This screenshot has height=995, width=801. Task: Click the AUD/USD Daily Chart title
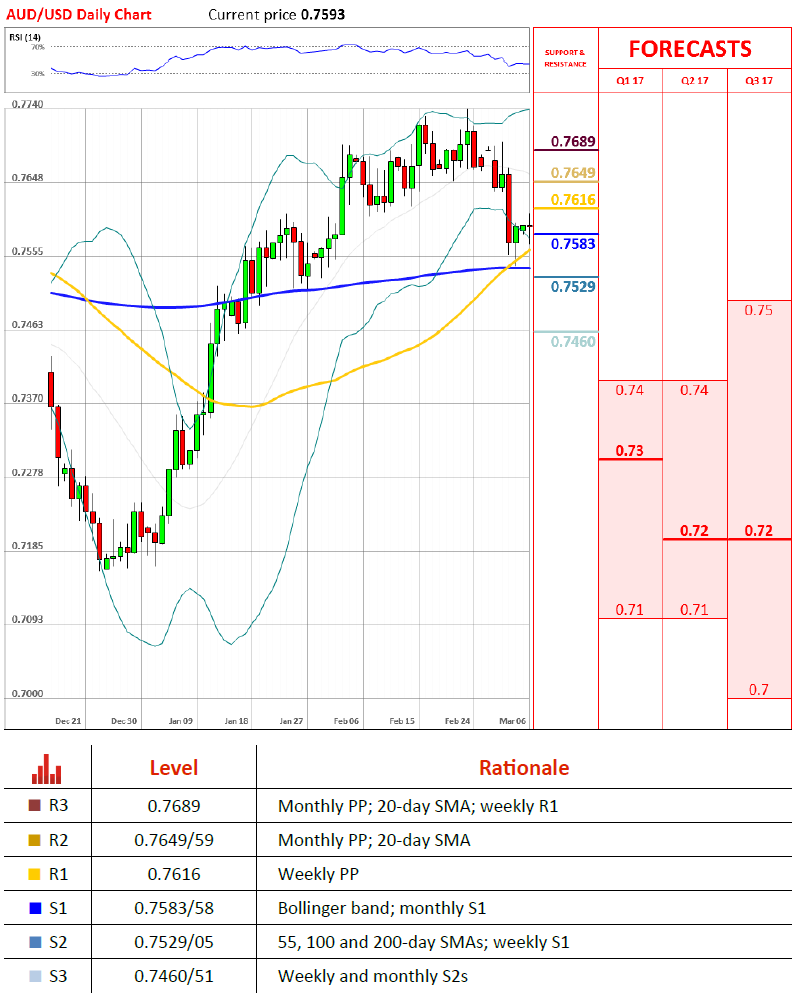click(x=79, y=14)
